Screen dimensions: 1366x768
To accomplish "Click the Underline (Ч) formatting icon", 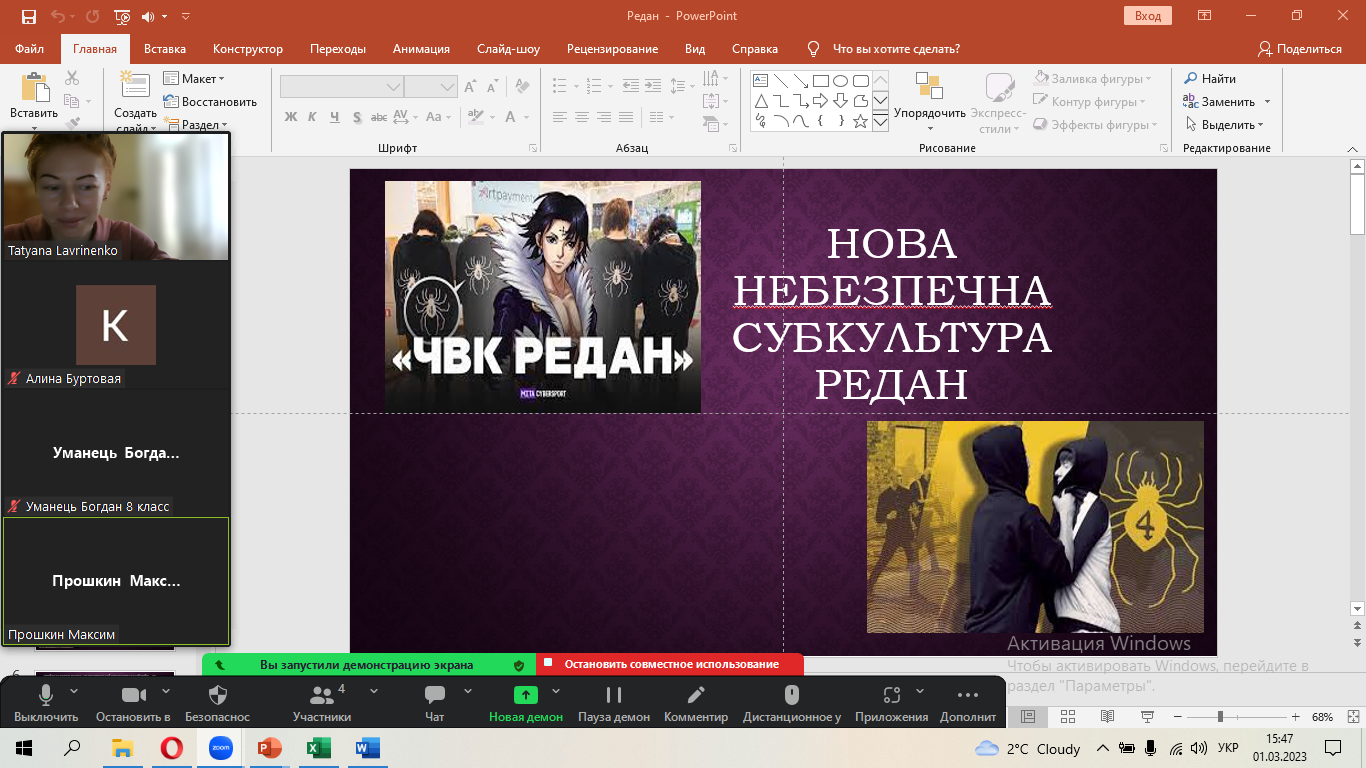I will (x=334, y=117).
